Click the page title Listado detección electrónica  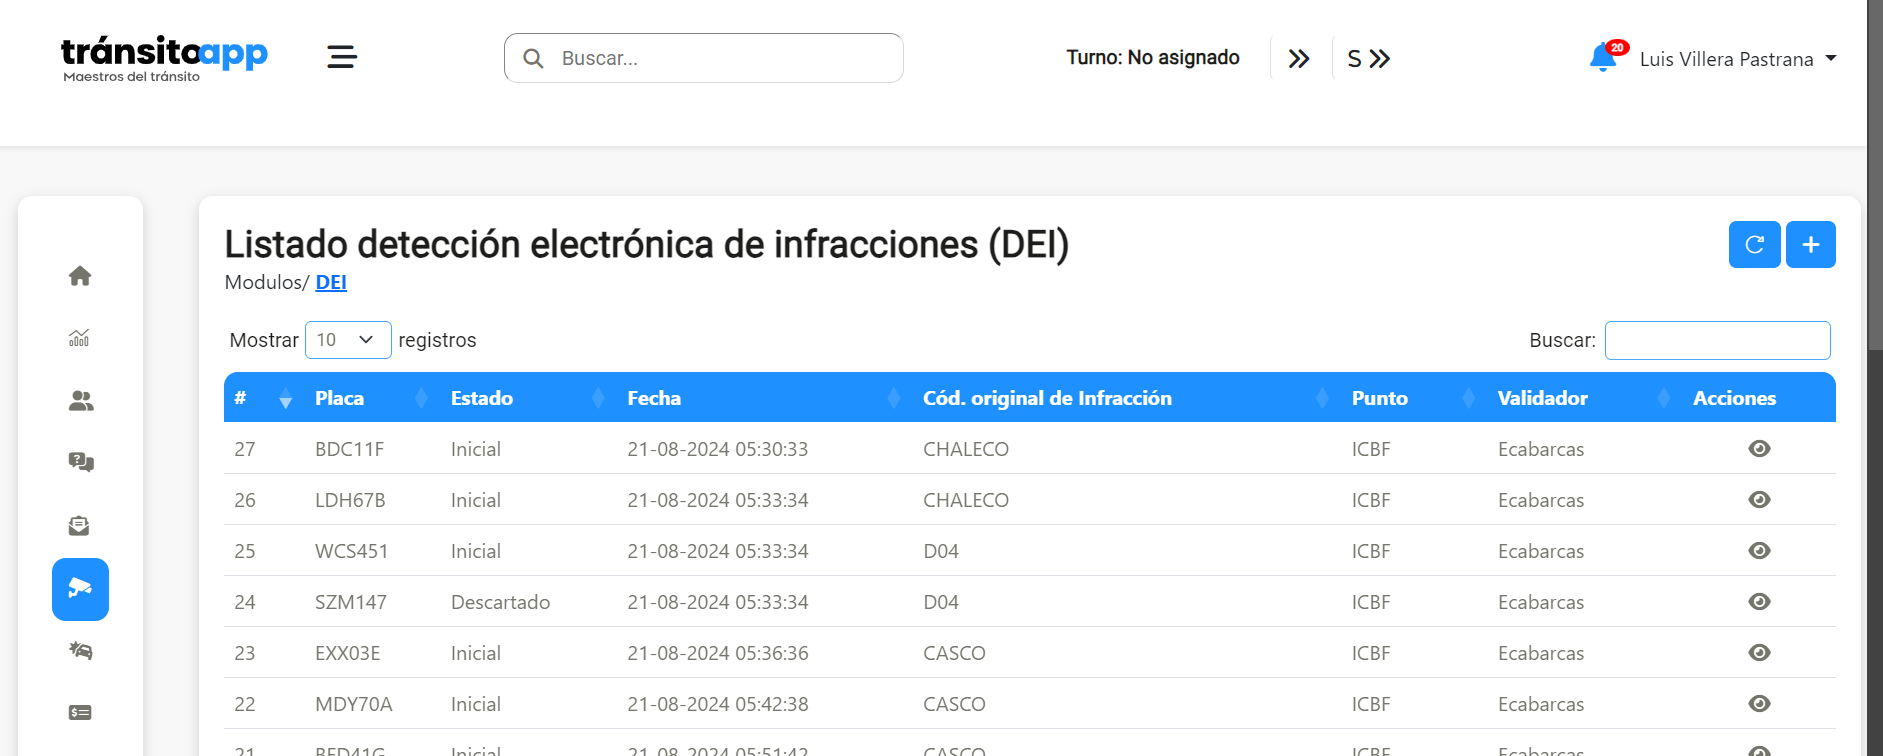(646, 244)
